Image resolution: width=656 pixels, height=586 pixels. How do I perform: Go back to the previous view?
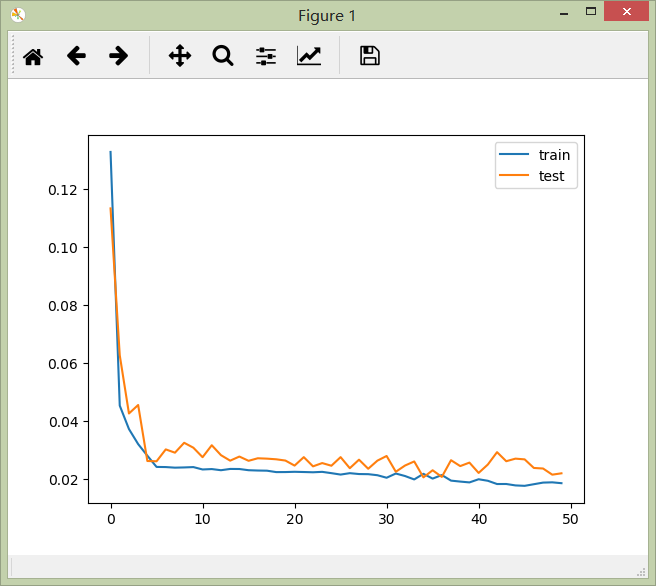(76, 56)
